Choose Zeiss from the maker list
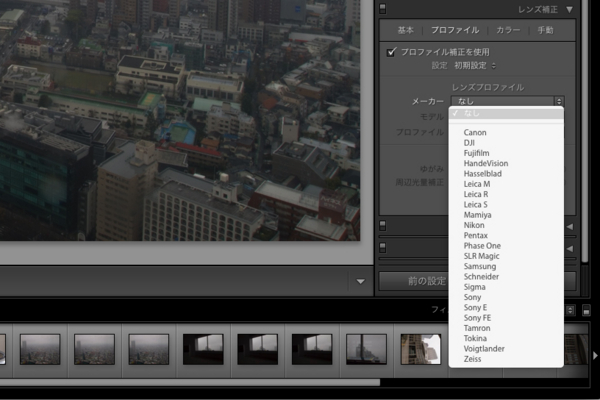 (x=506, y=359)
